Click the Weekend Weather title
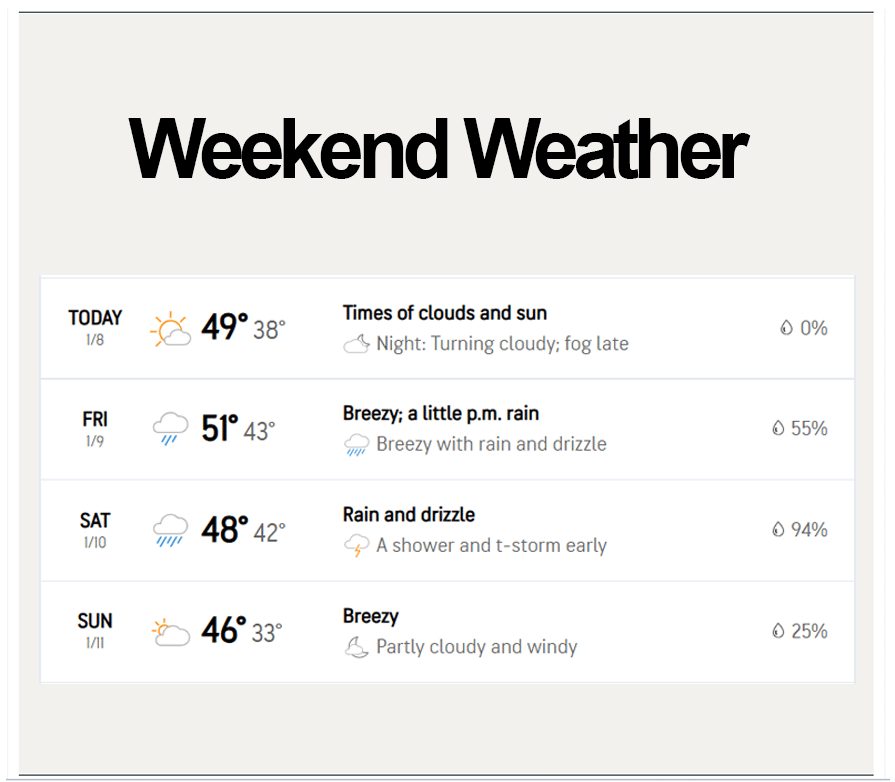895x782 pixels. click(x=438, y=150)
